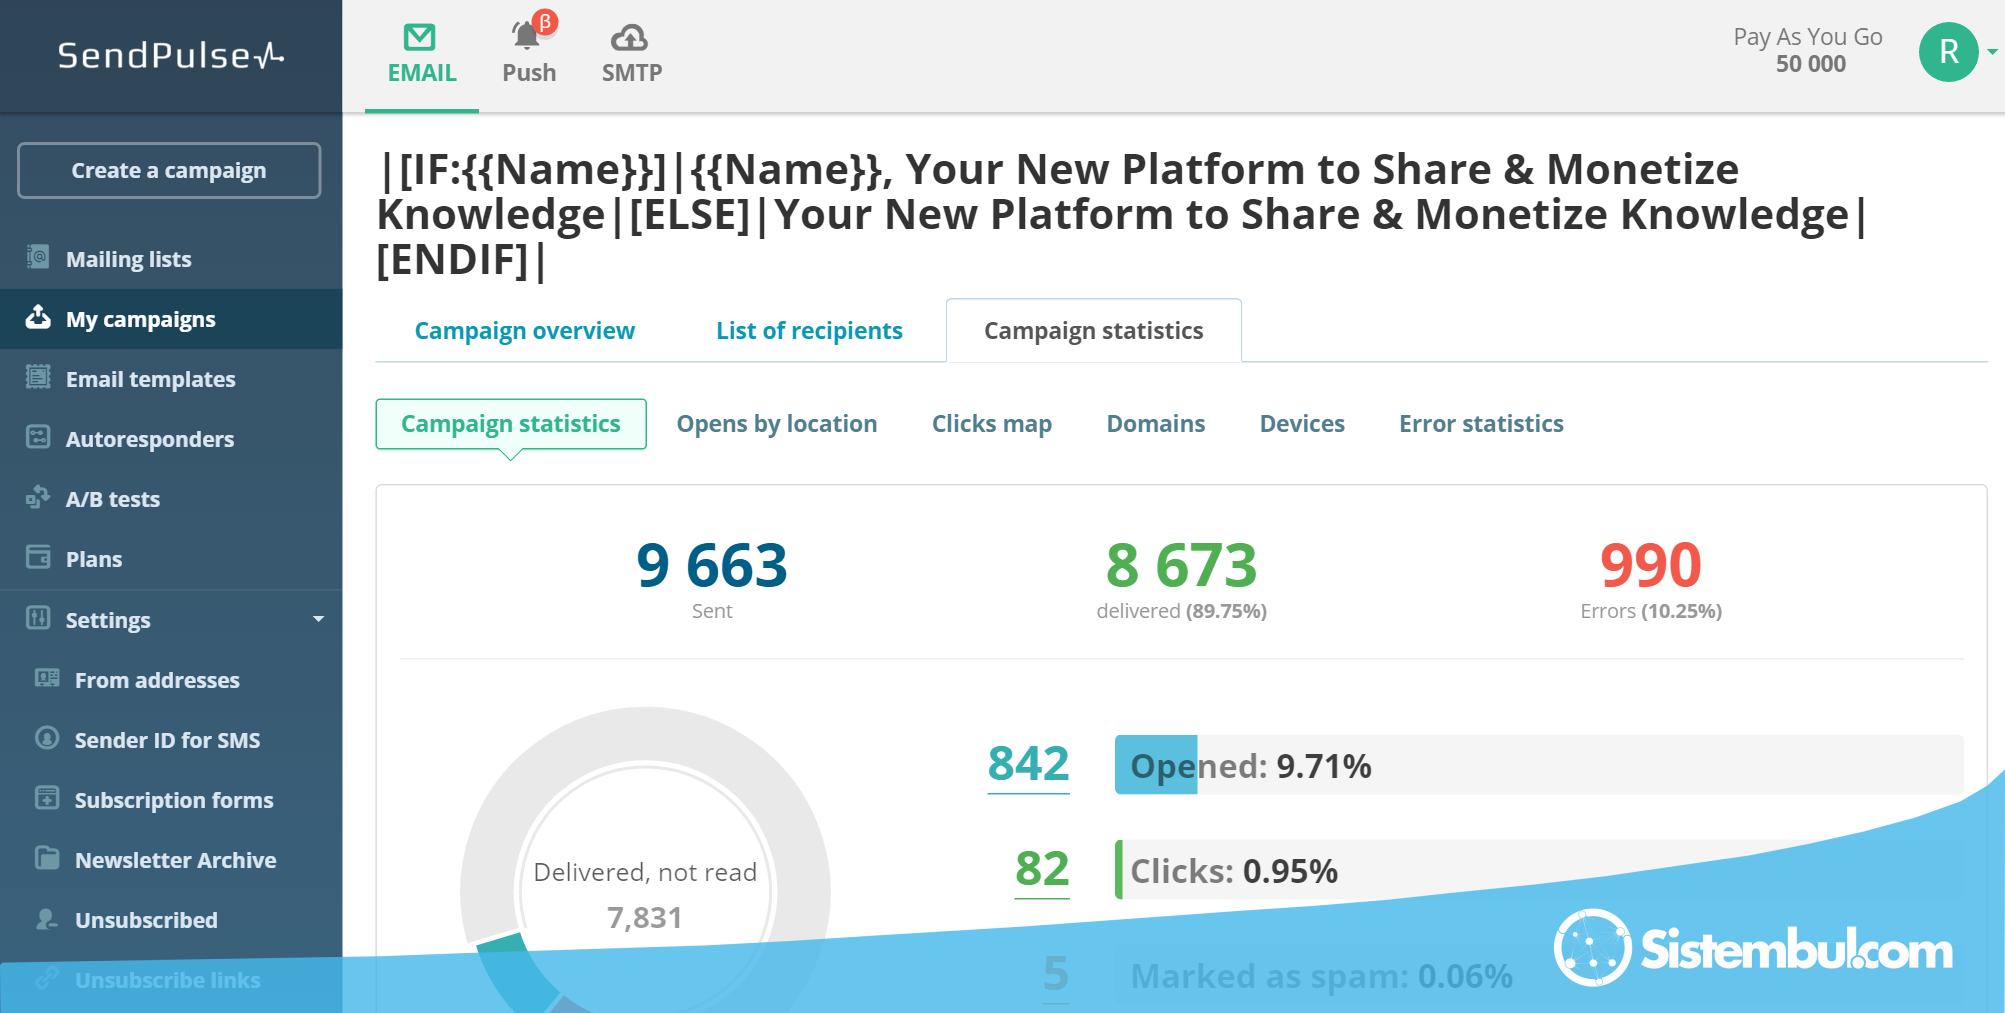
Task: Click the From addresses icon
Action: pos(47,679)
